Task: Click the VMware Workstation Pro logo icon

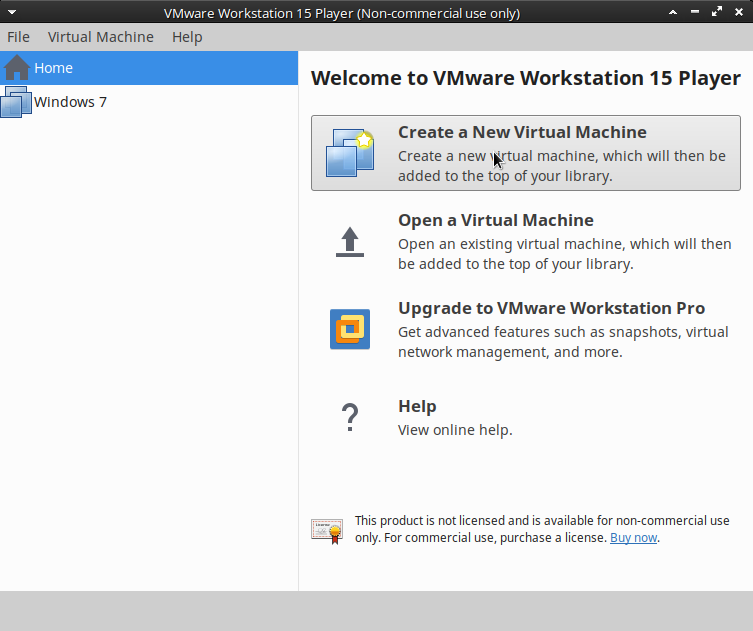Action: (350, 329)
